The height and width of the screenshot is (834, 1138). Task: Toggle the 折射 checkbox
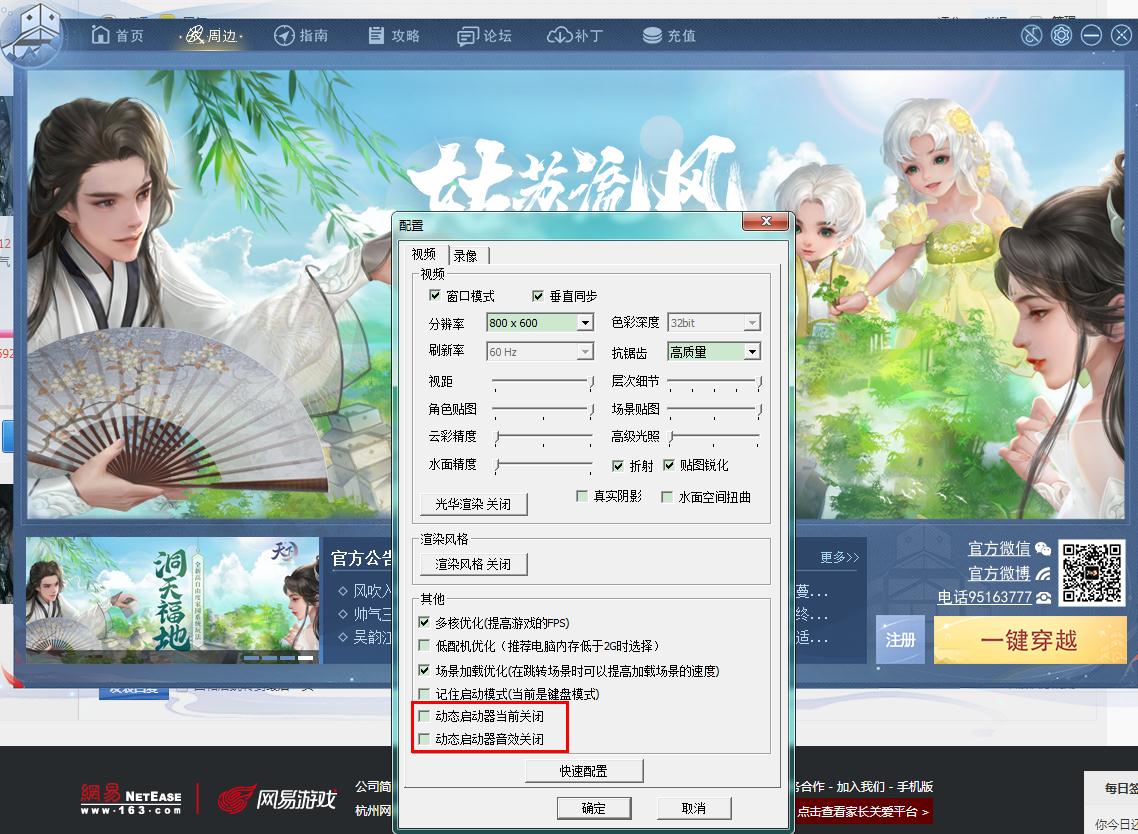(x=618, y=465)
